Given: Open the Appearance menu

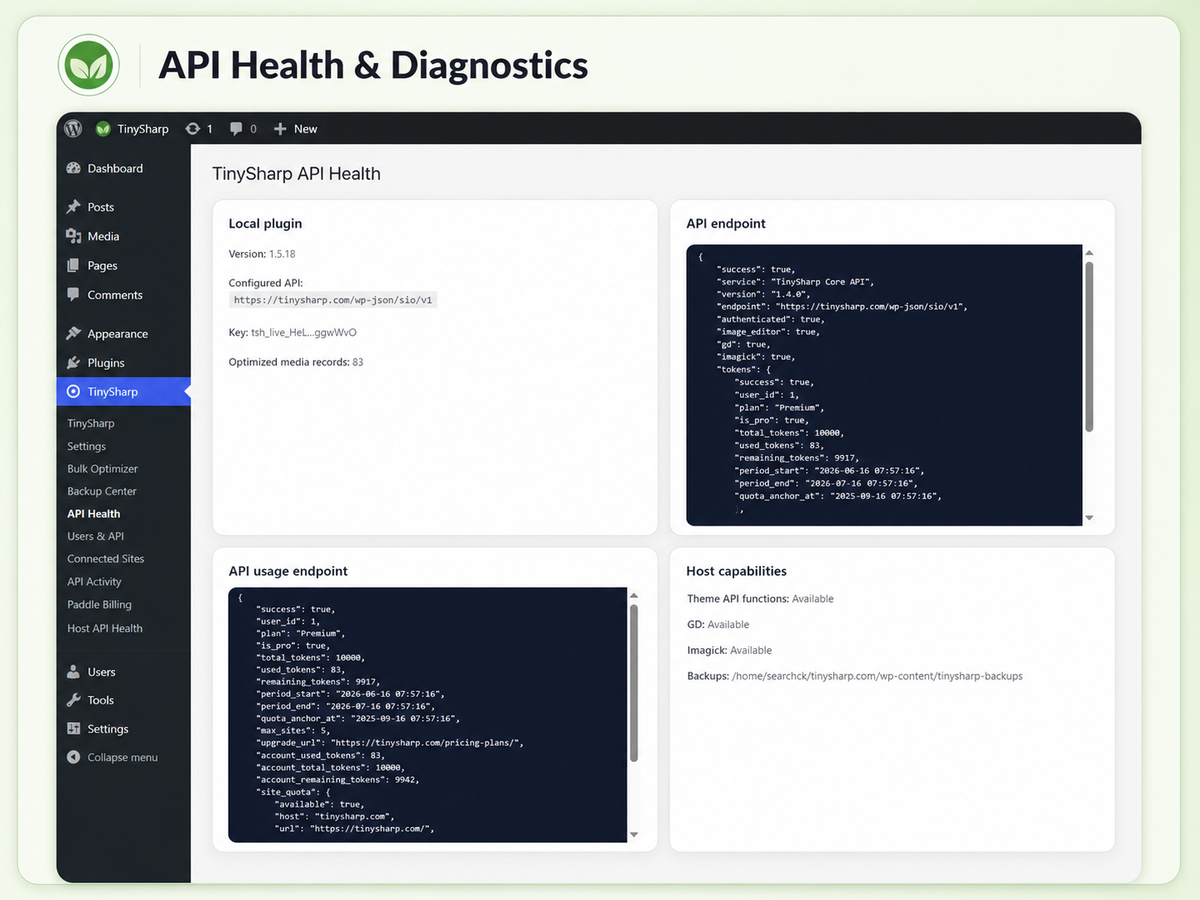Looking at the screenshot, I should coord(118,334).
